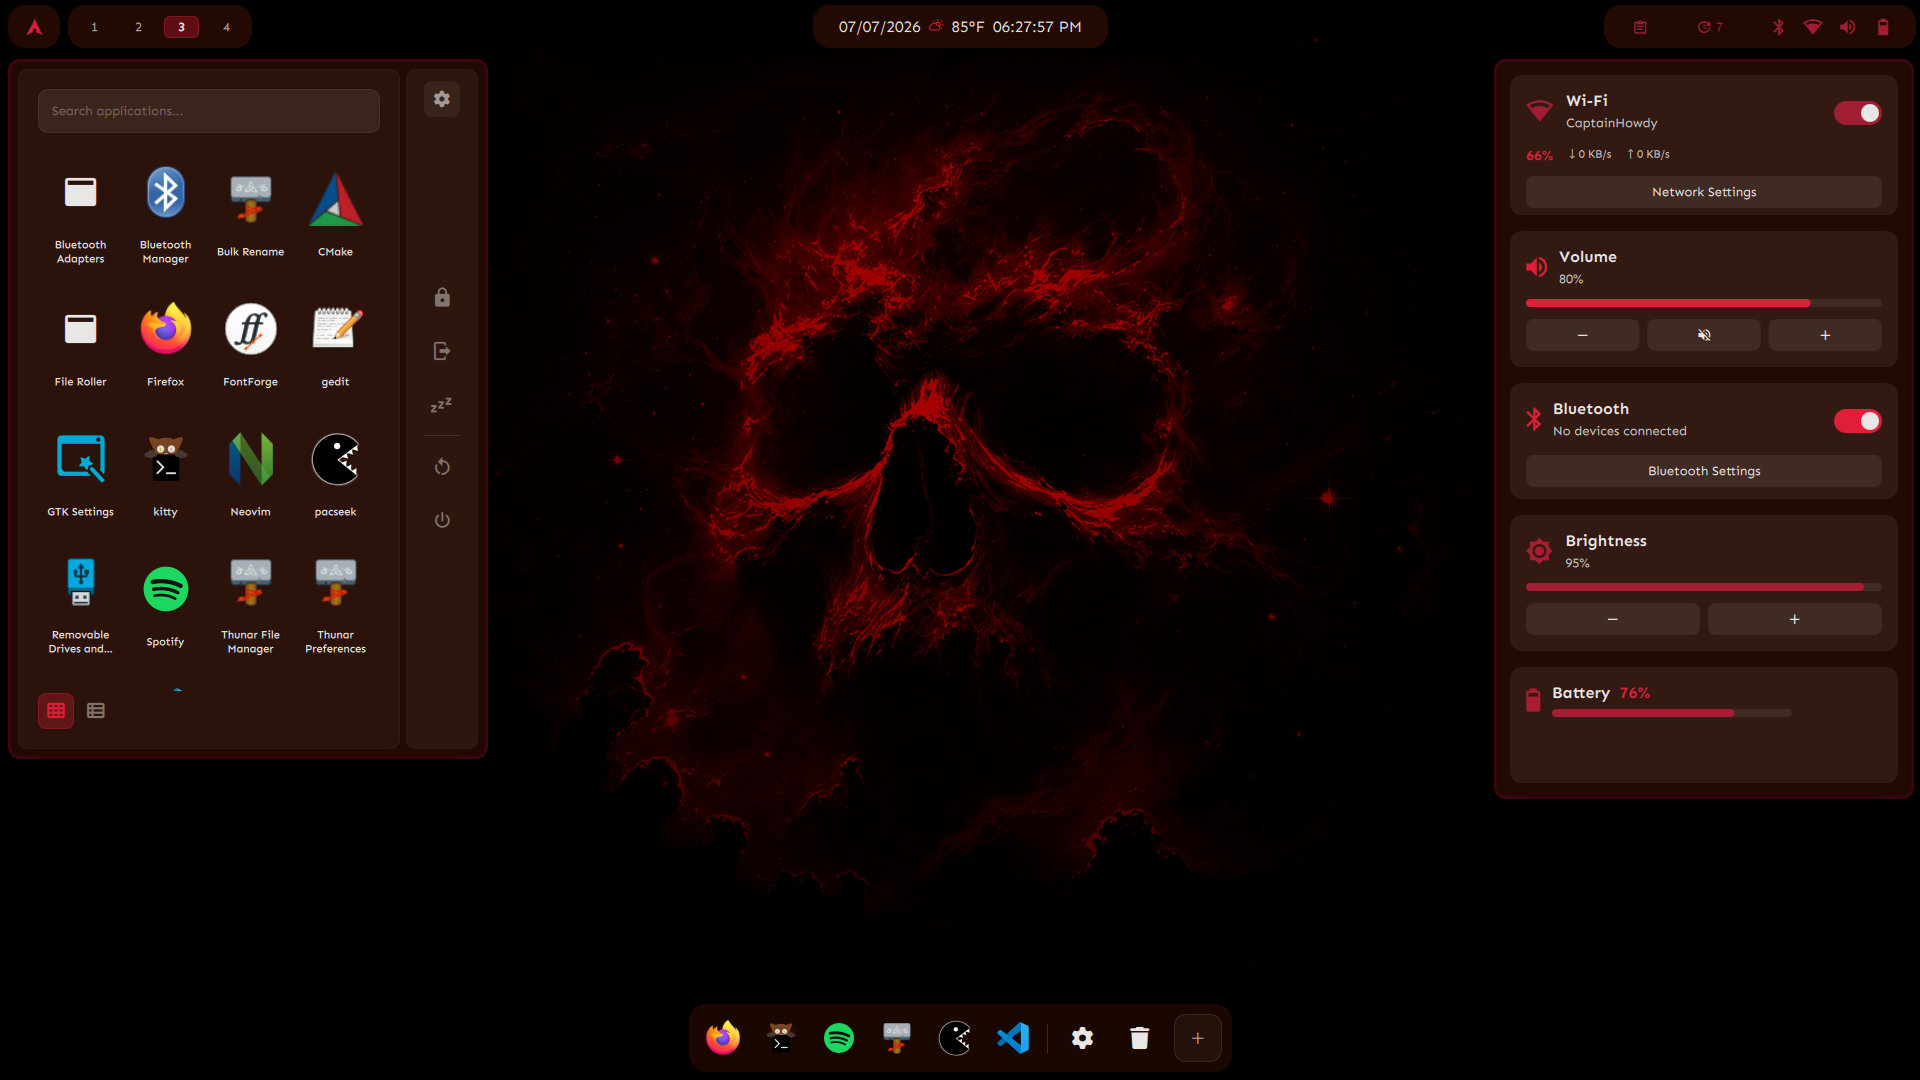Switch to workspace 4
Viewport: 1920px width, 1080px height.
coord(226,27)
